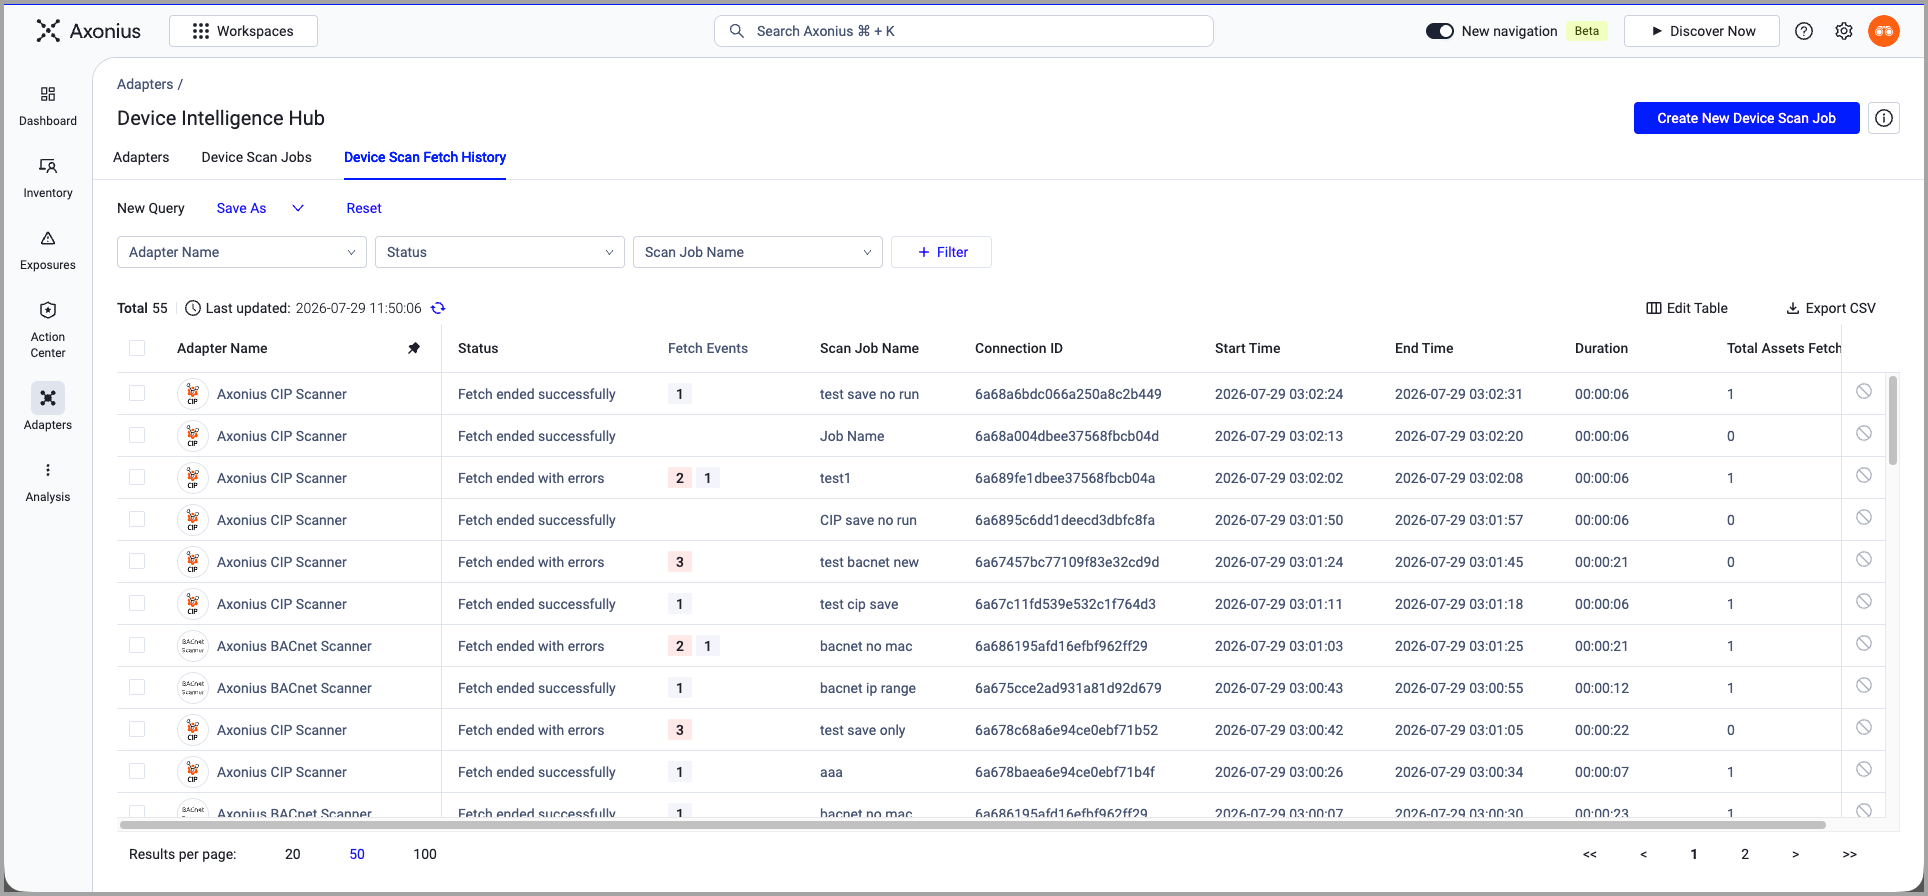
Task: Select the Adapters sidebar icon
Action: 48,398
